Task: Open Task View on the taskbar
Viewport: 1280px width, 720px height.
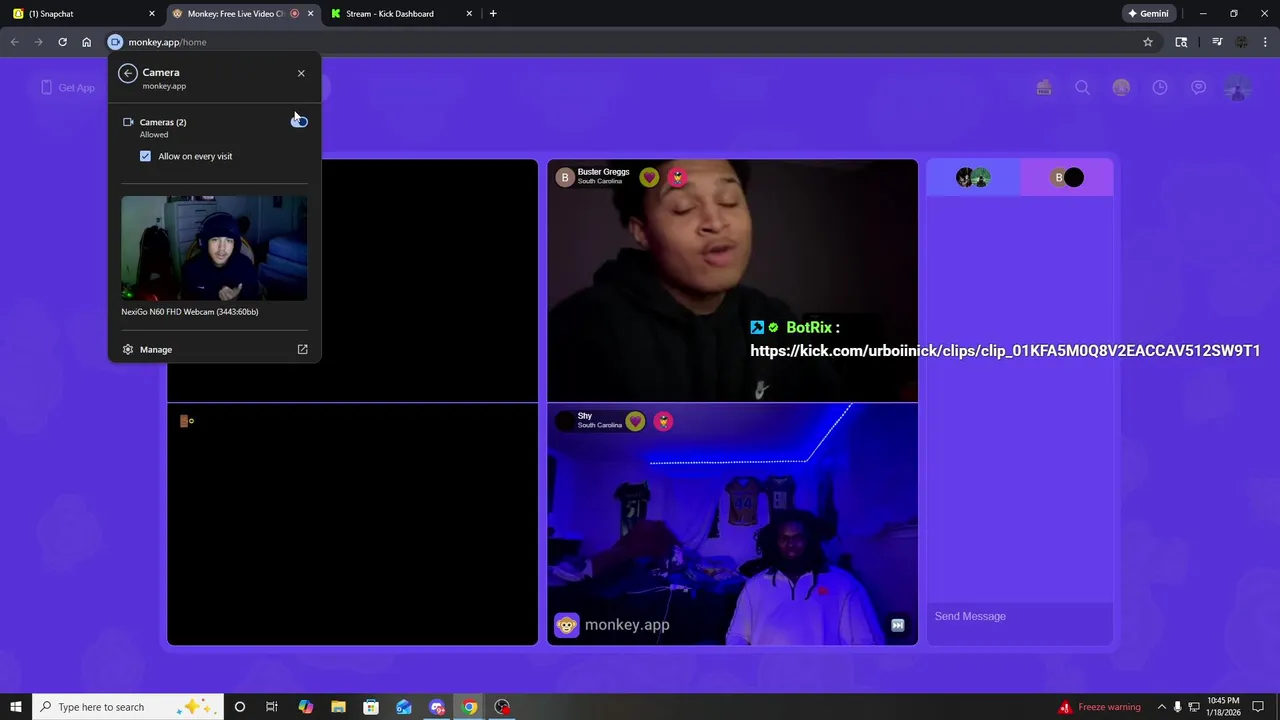Action: click(272, 707)
